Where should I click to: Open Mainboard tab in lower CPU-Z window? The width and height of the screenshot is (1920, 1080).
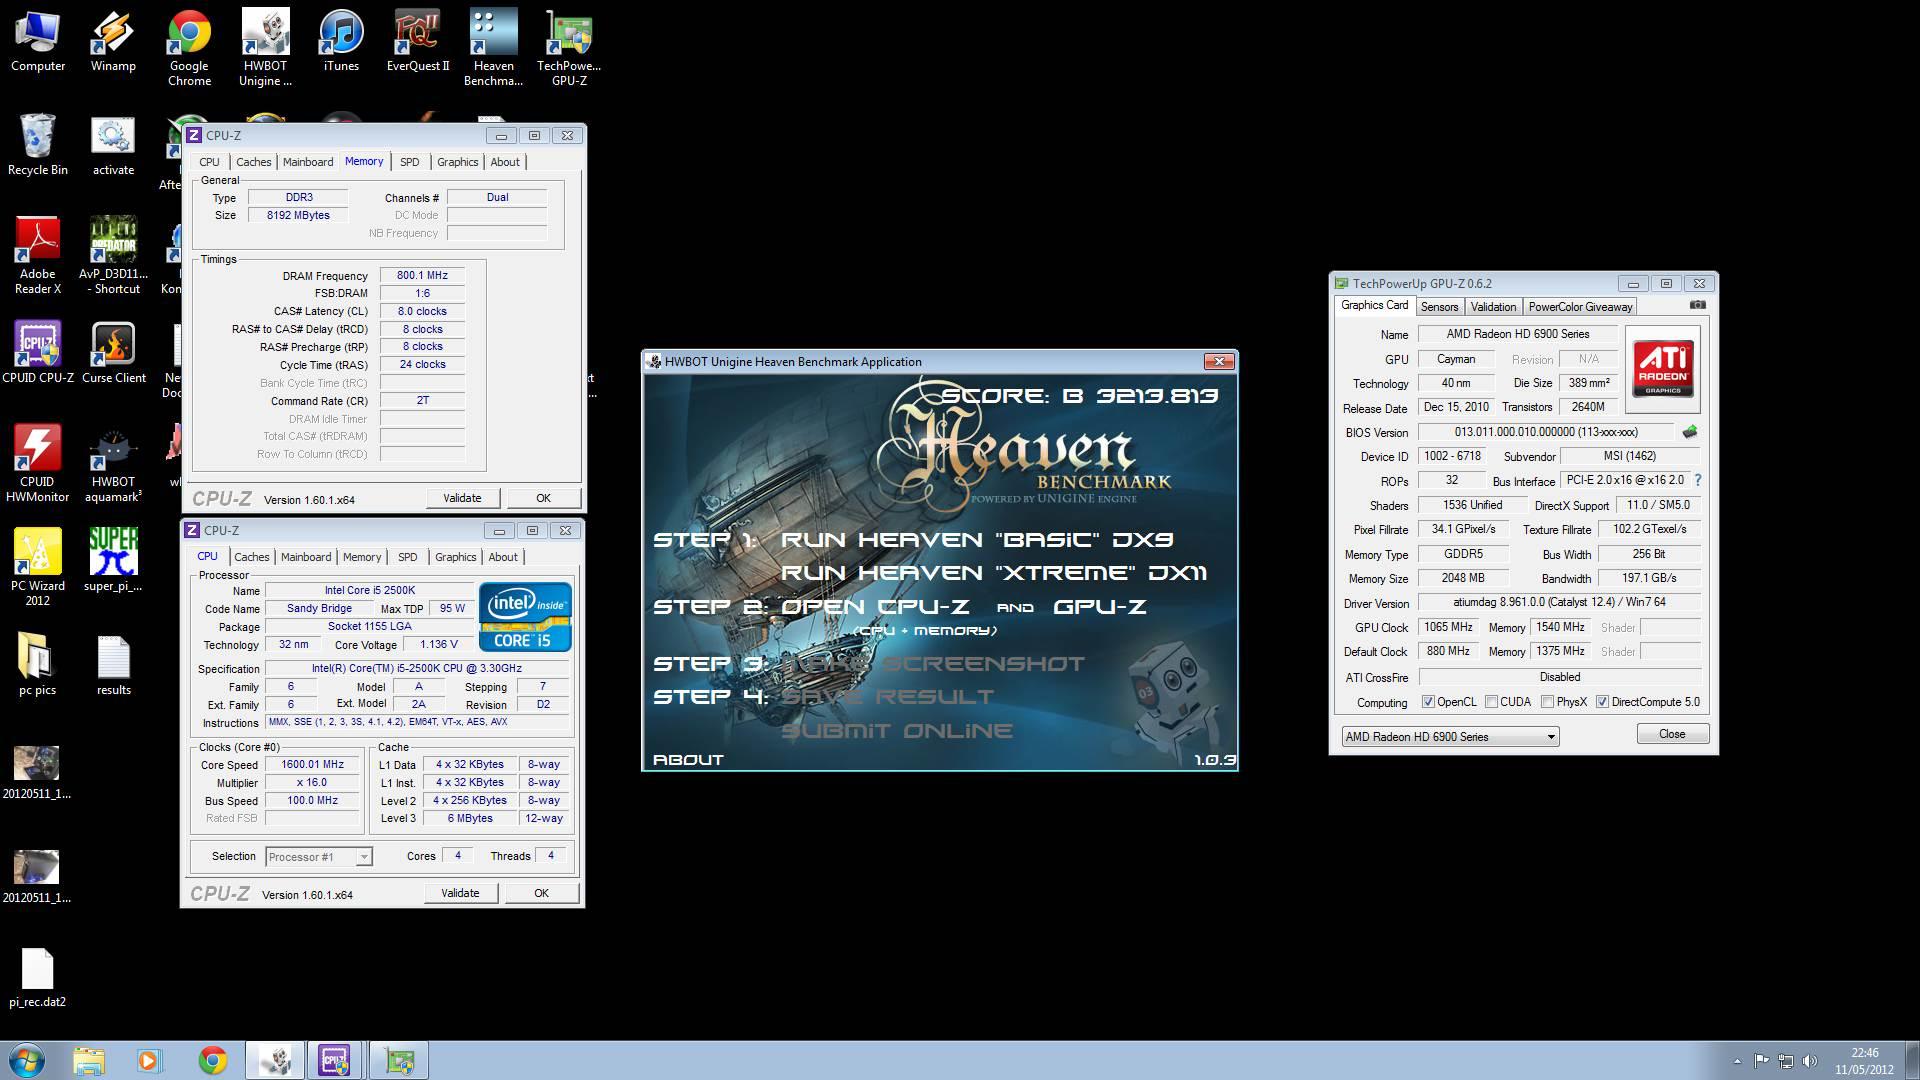coord(306,557)
